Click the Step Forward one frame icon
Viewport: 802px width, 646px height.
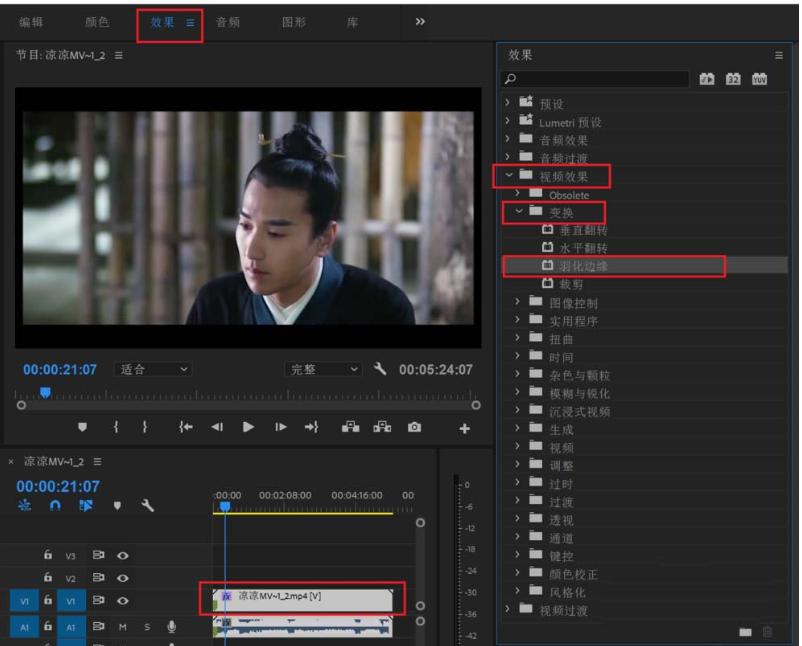click(x=281, y=427)
